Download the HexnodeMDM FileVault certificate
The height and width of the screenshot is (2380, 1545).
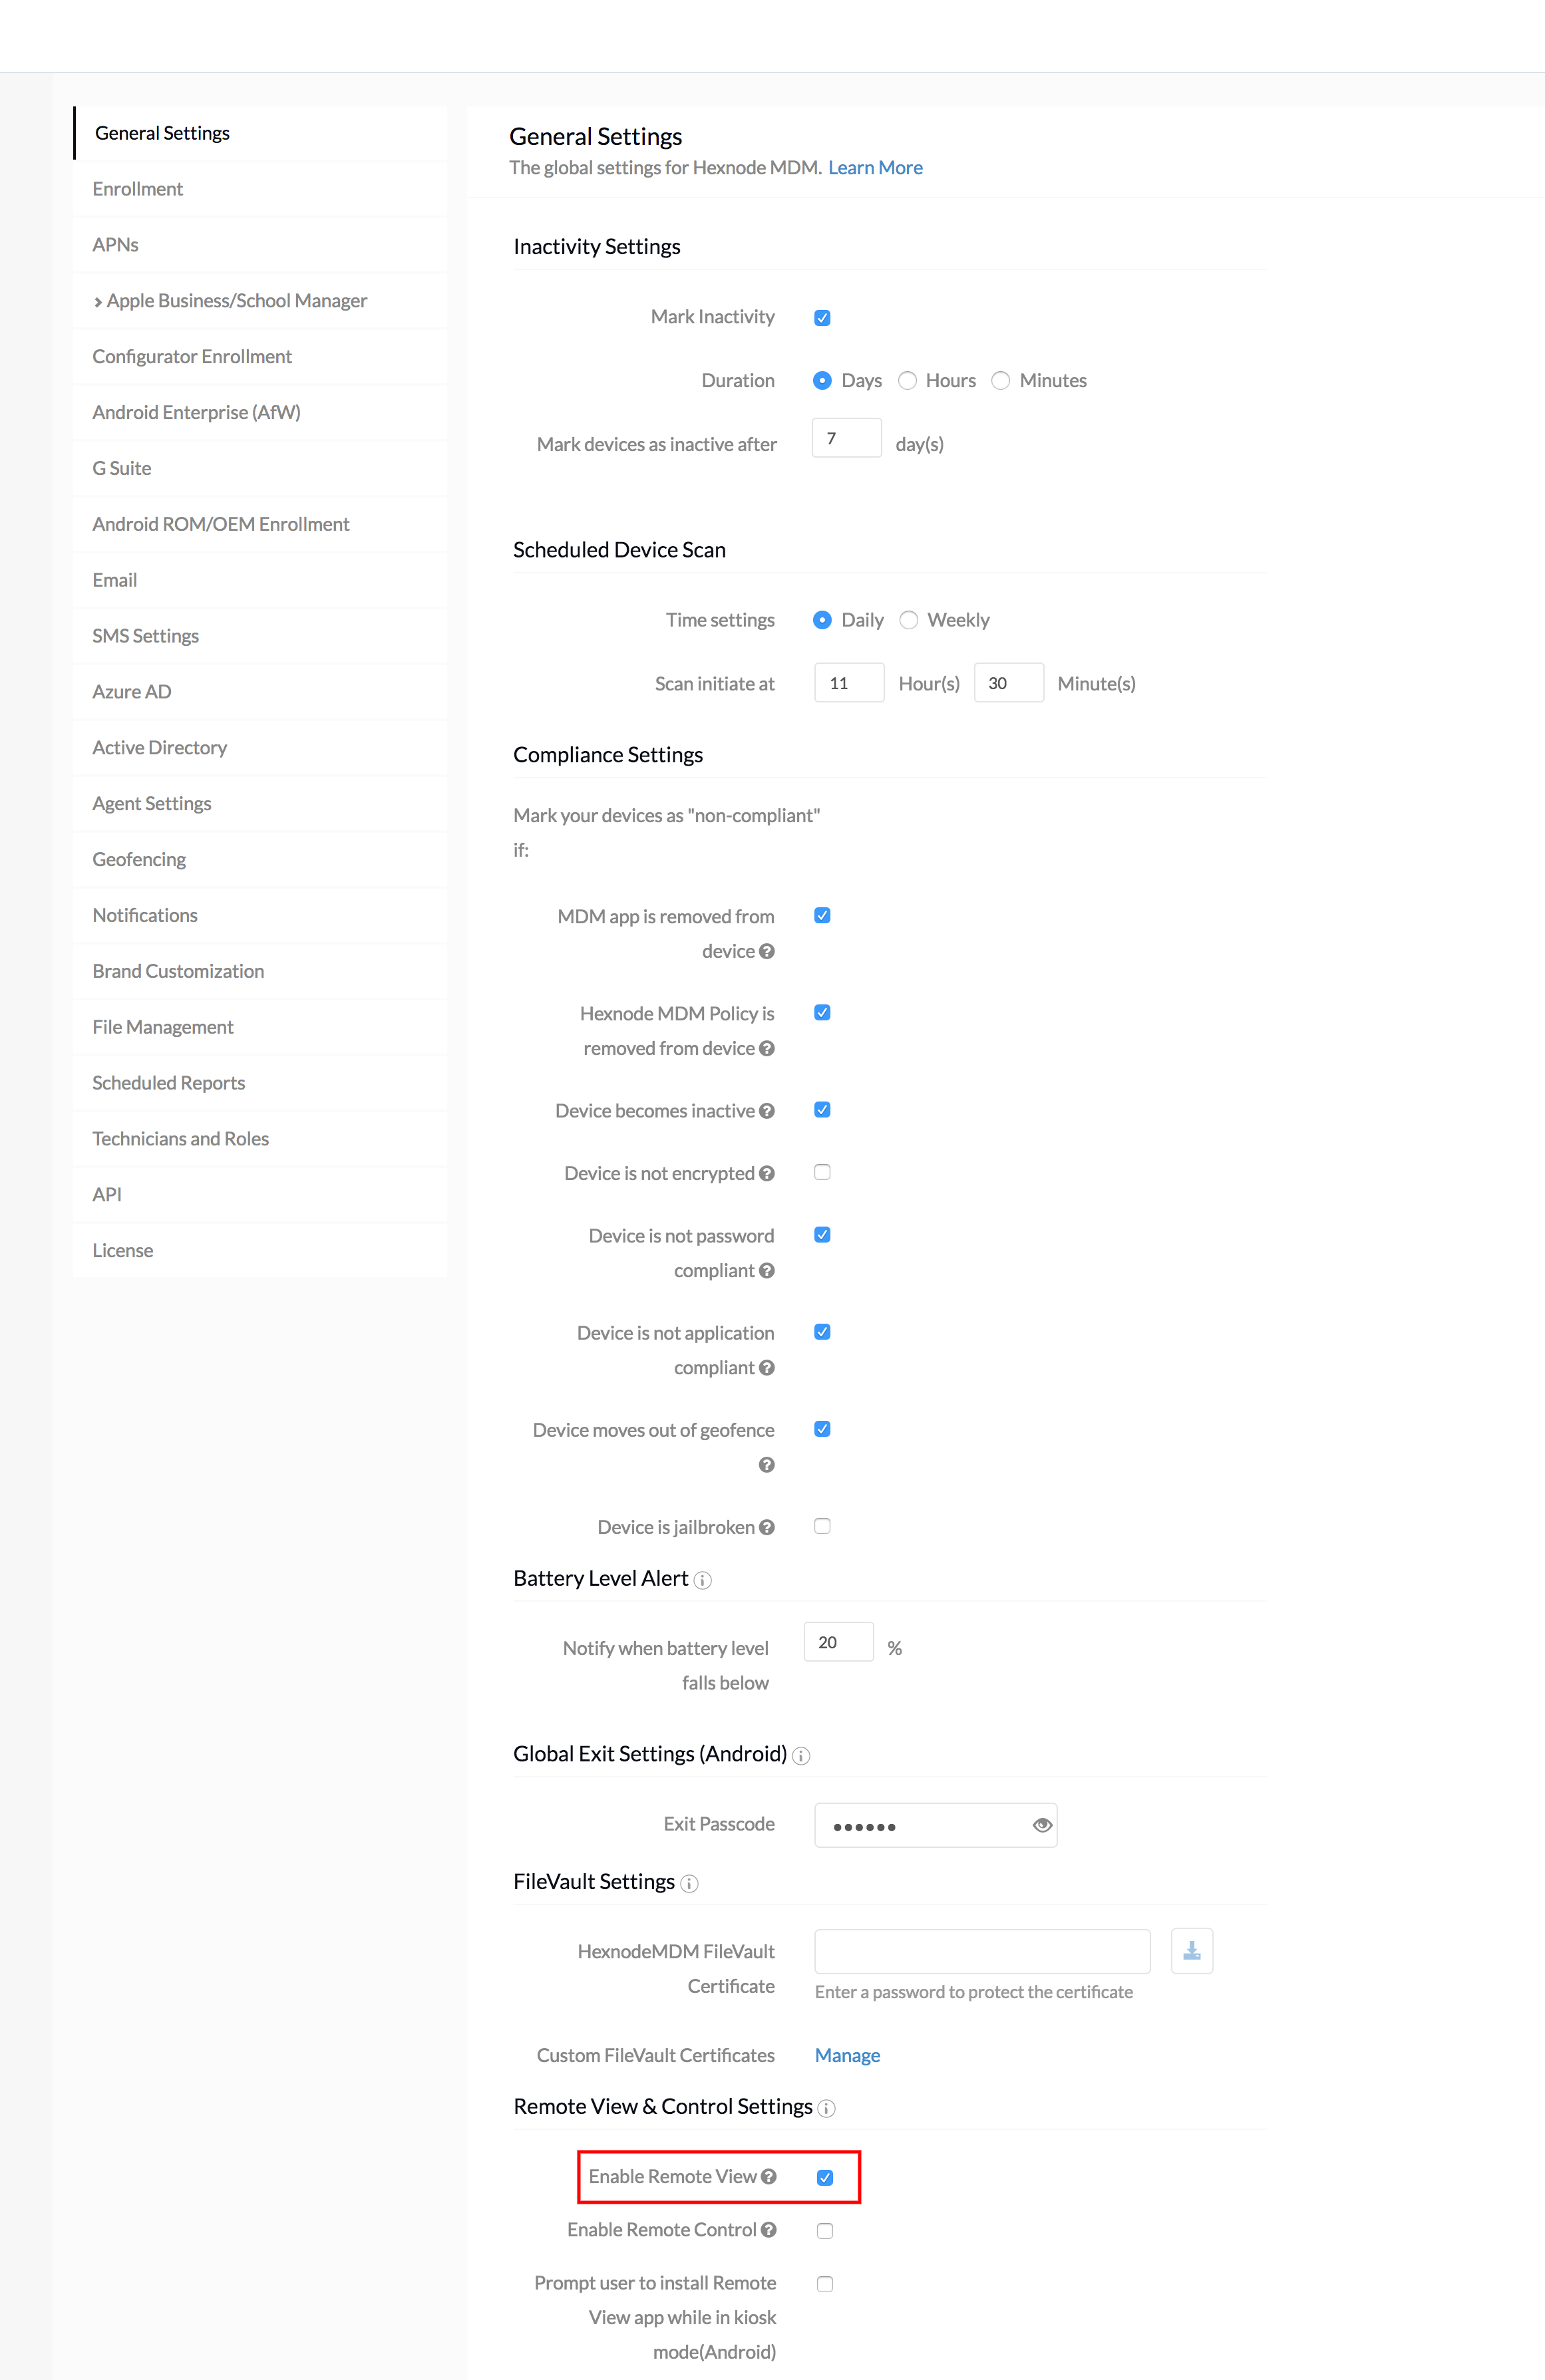coord(1192,1951)
